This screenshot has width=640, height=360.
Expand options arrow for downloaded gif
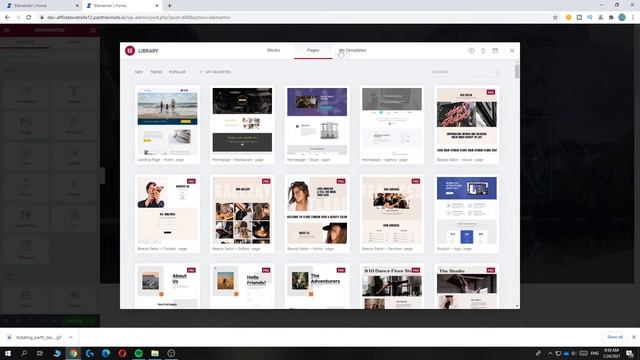pyautogui.click(x=71, y=338)
